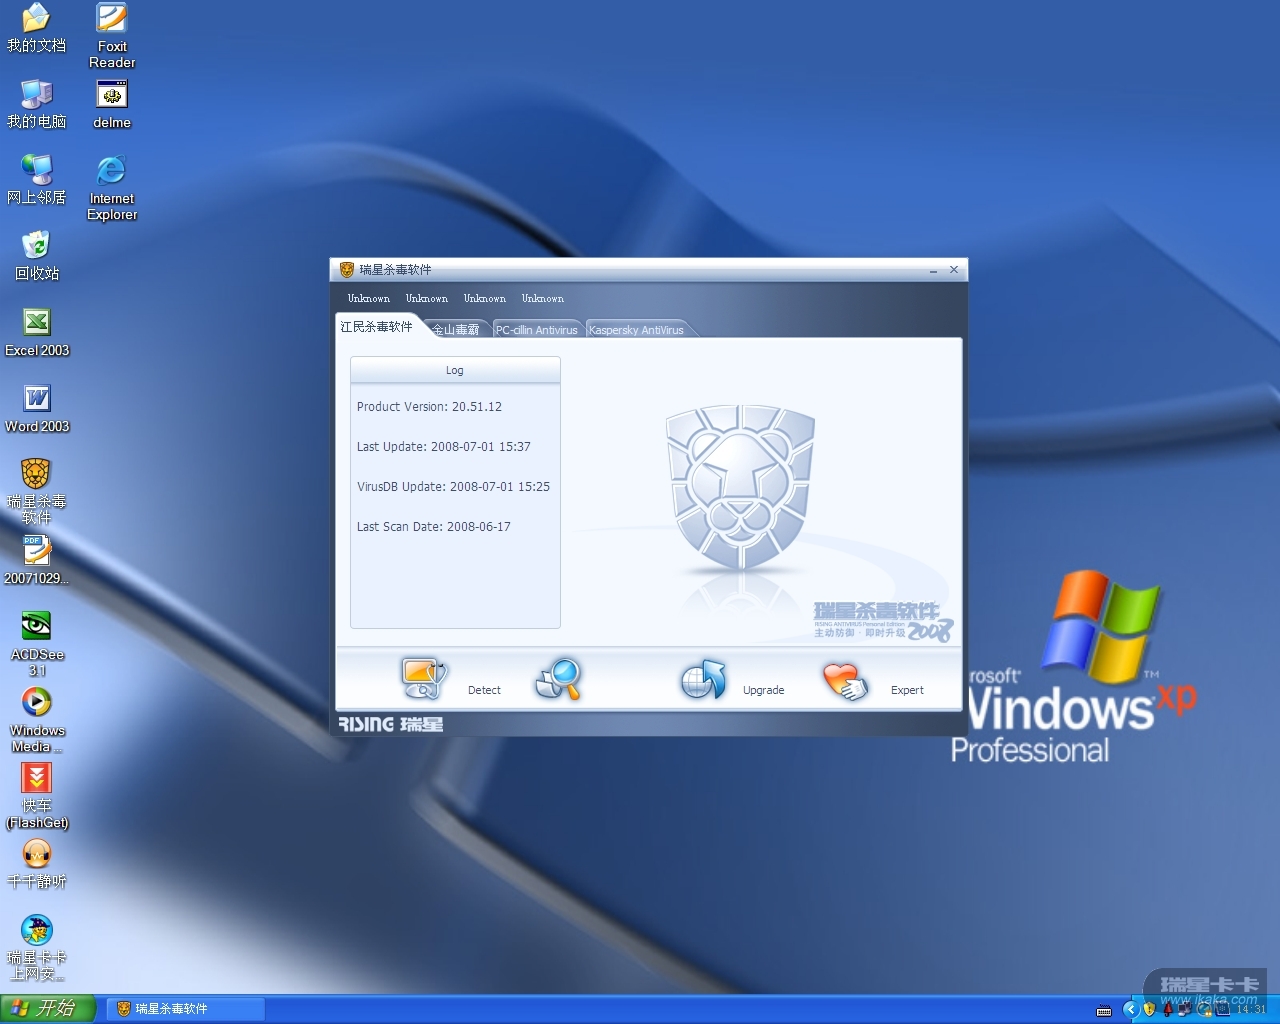Select the Internet Explorer desktop icon
The height and width of the screenshot is (1024, 1280).
pos(112,188)
